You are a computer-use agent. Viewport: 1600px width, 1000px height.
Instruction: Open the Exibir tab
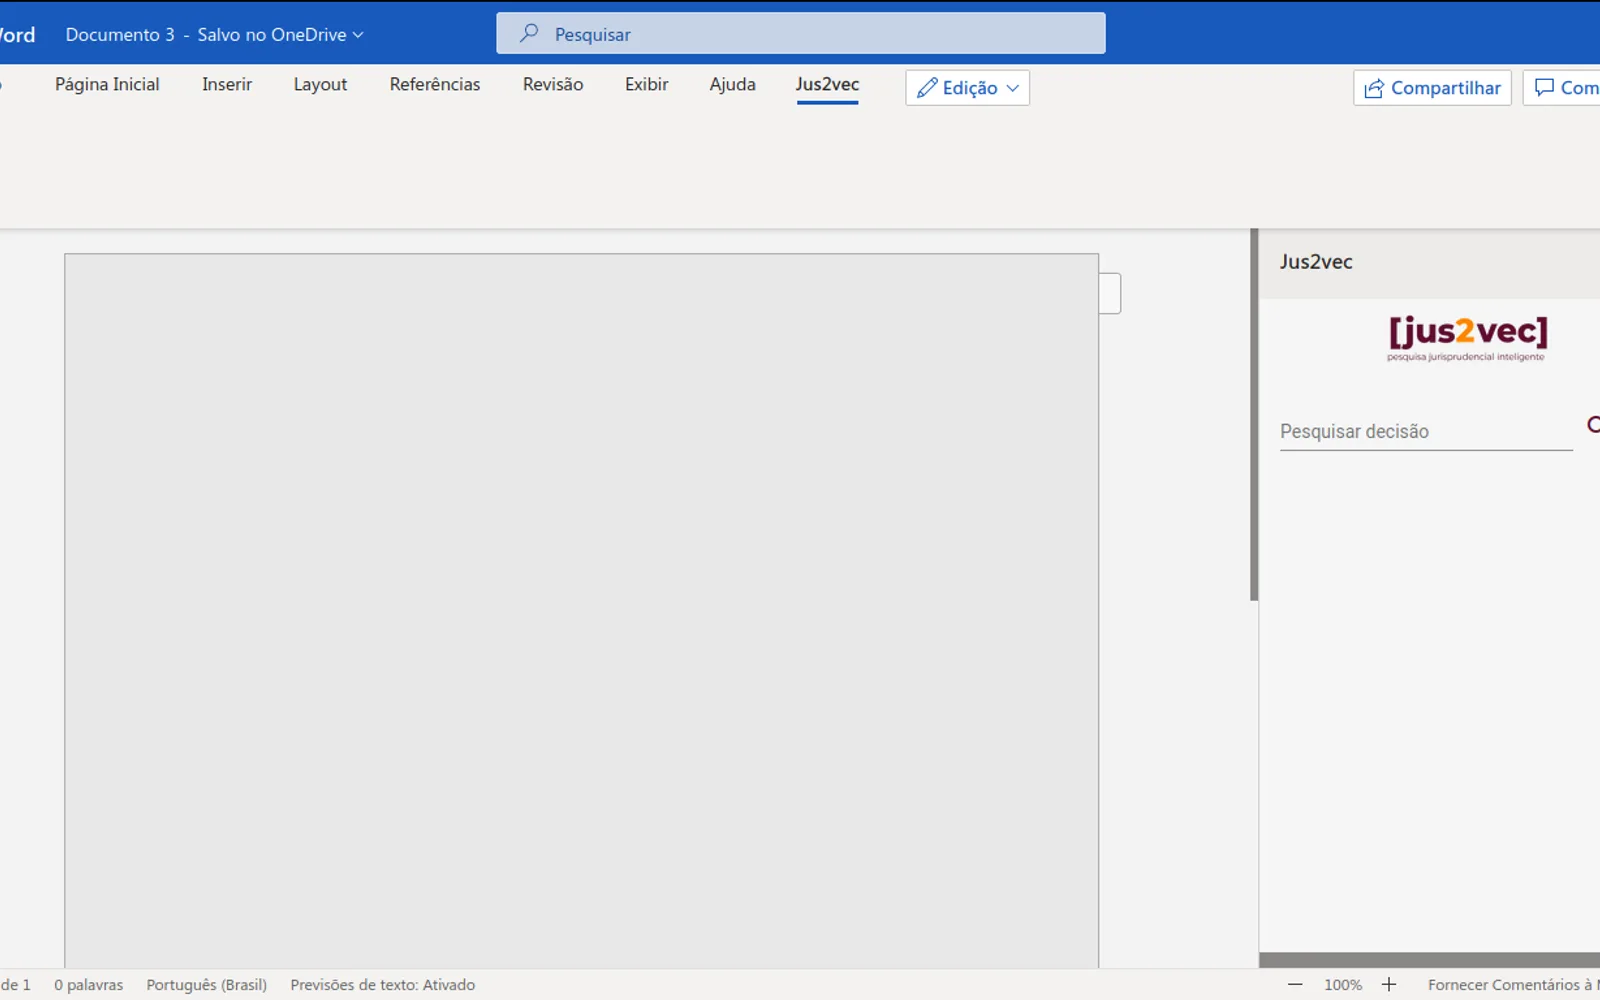click(646, 85)
